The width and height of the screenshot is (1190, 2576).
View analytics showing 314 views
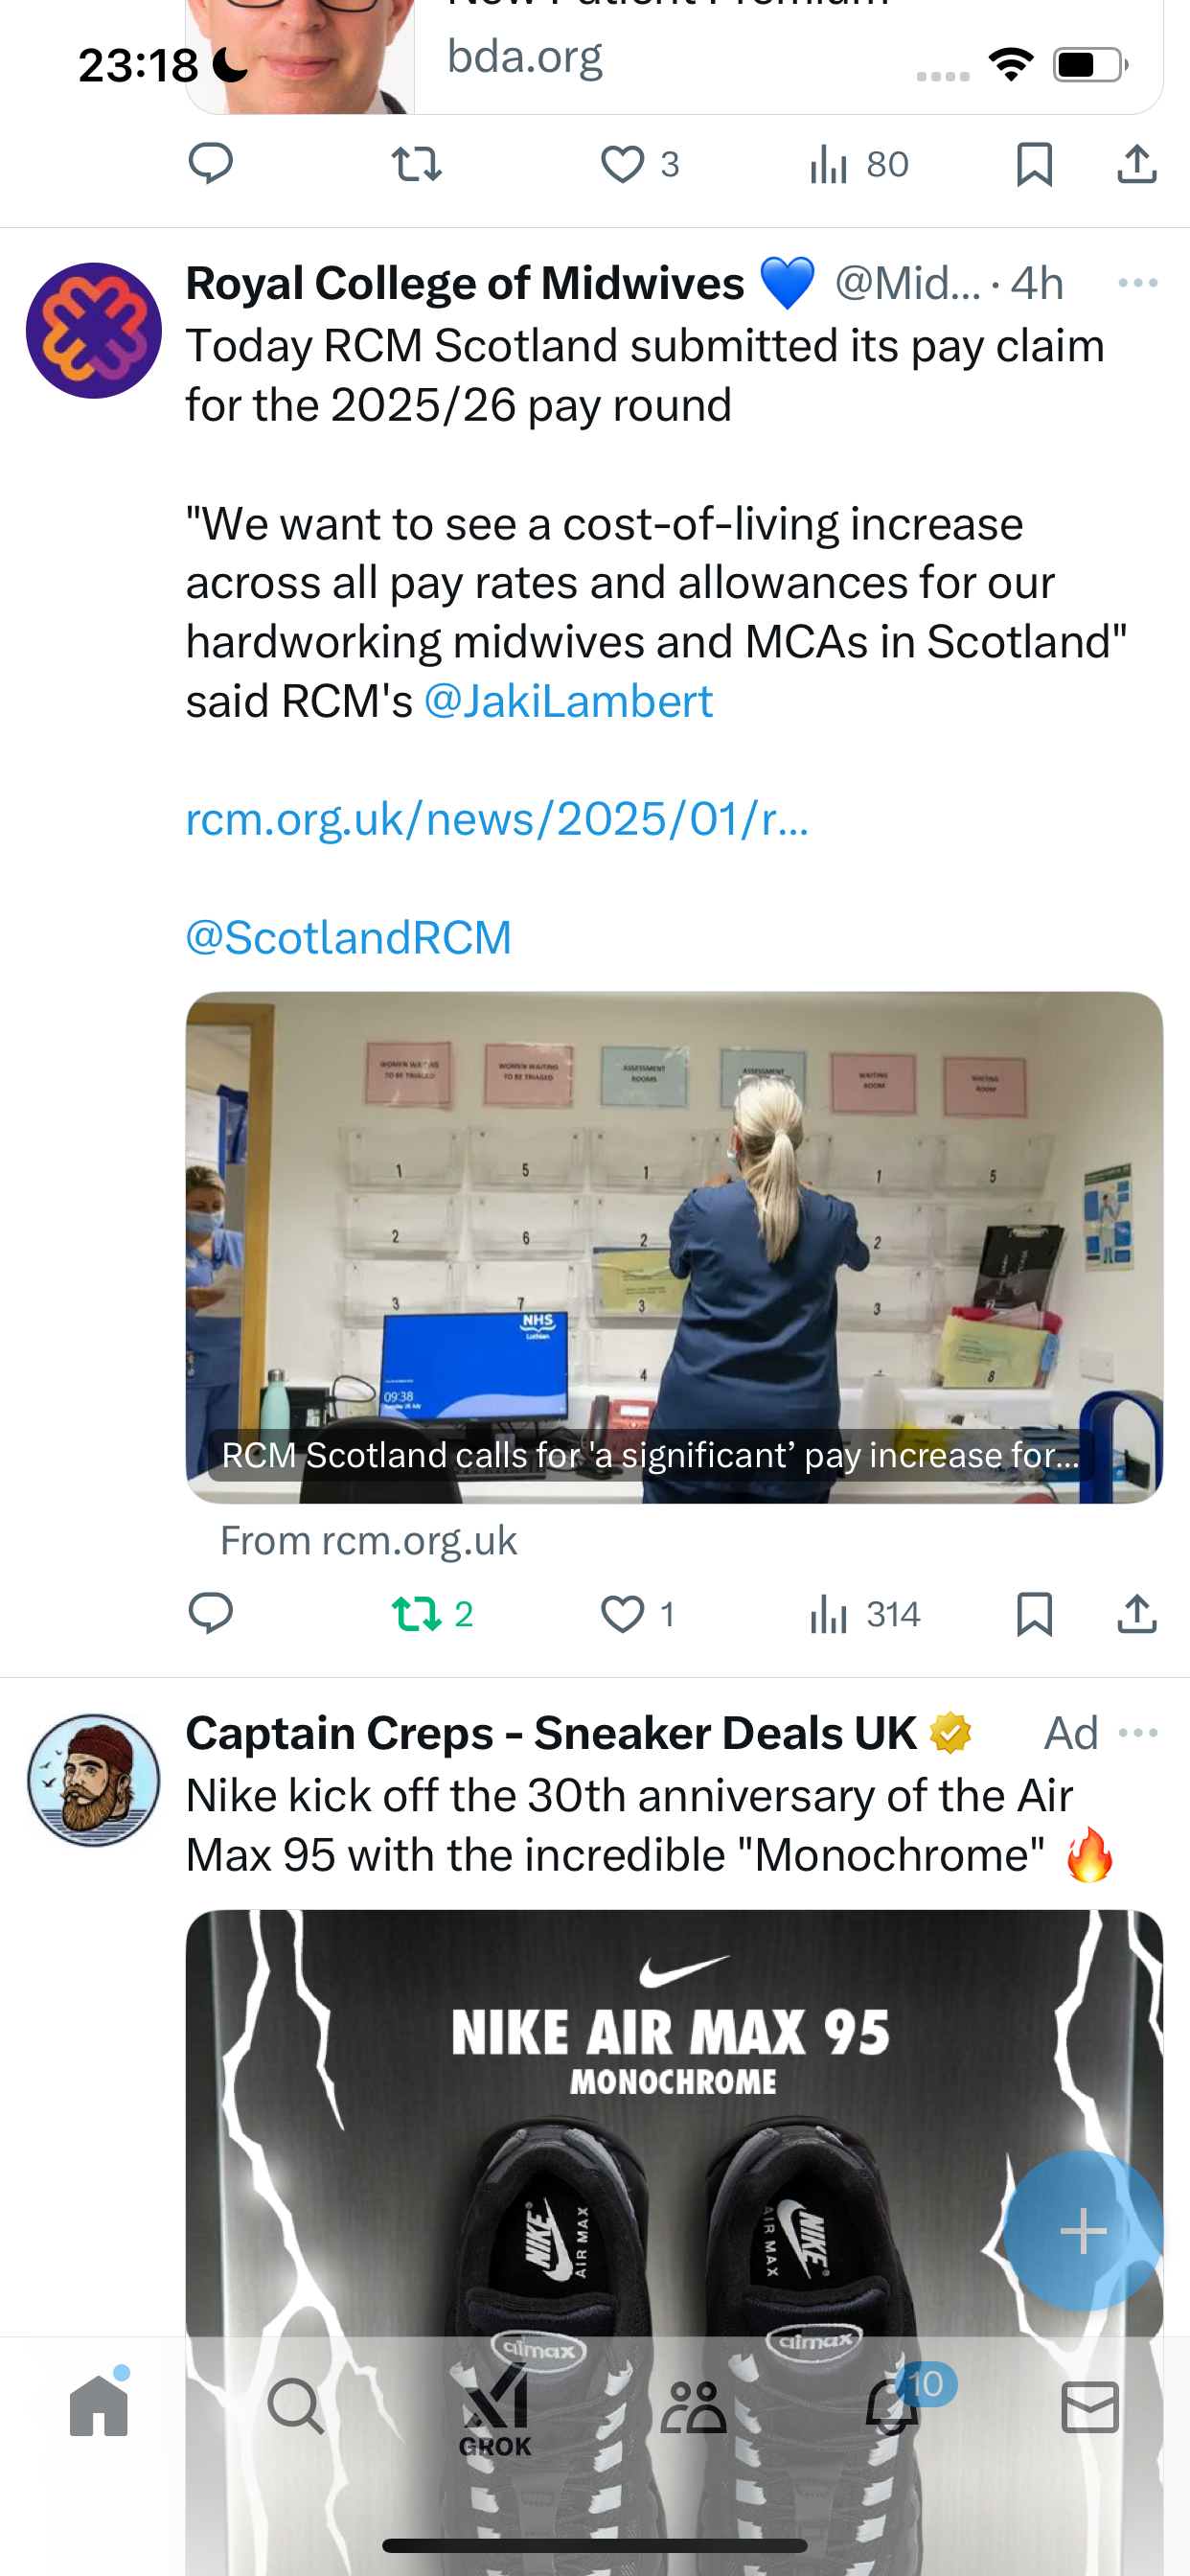(865, 1613)
